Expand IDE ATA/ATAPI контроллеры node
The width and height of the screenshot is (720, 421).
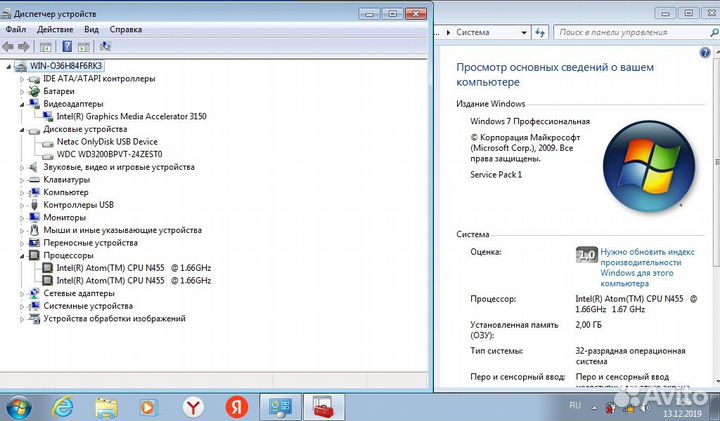[x=22, y=79]
